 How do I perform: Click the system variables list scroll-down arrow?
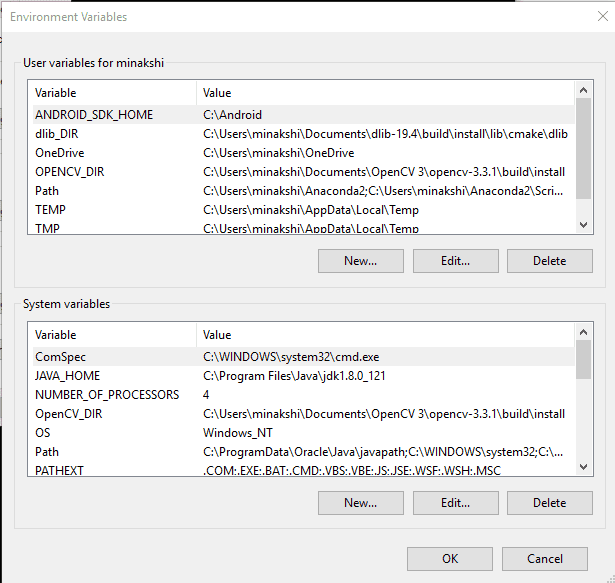click(x=584, y=467)
